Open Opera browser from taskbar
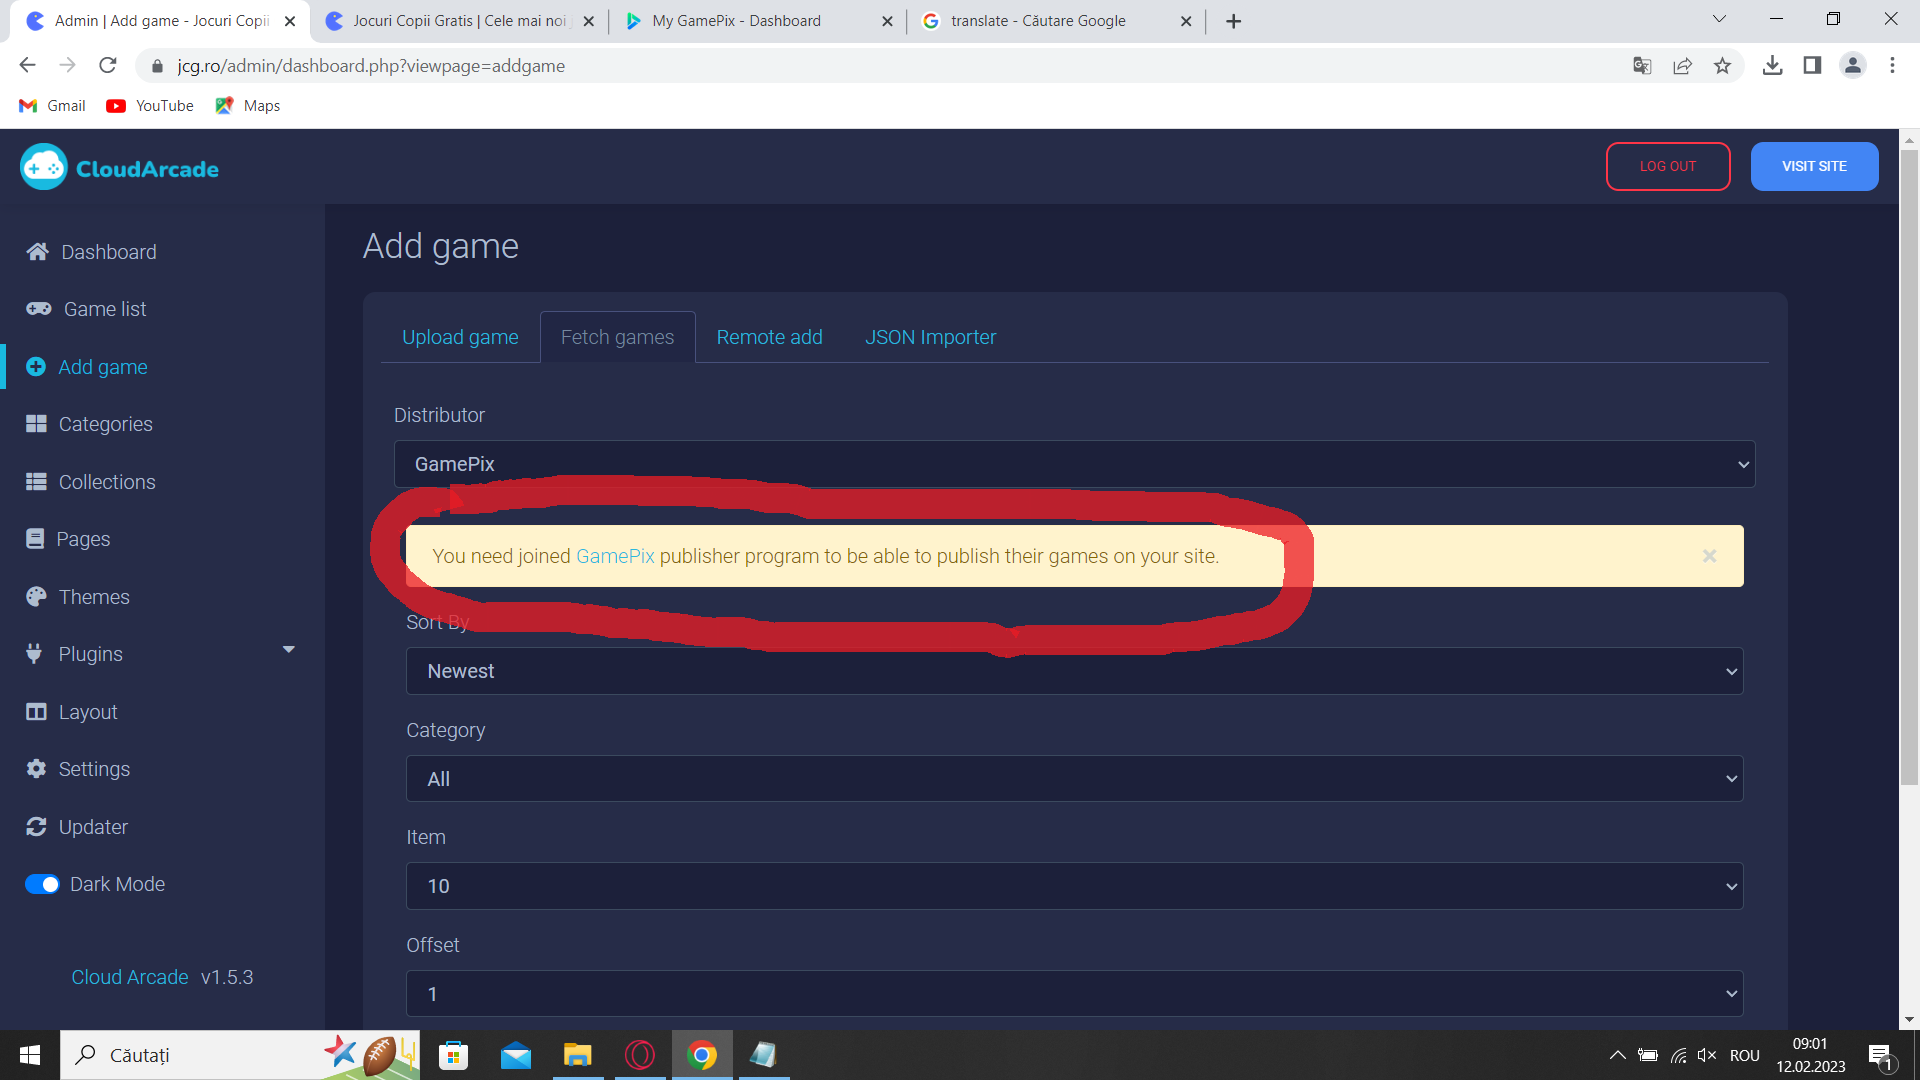 pyautogui.click(x=639, y=1055)
